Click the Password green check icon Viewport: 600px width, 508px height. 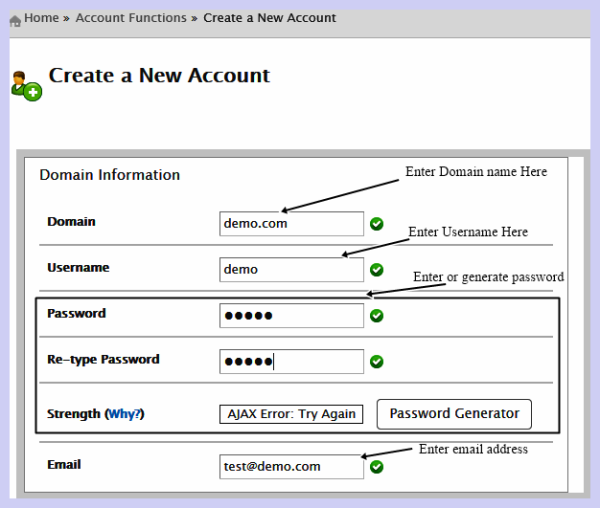[377, 316]
